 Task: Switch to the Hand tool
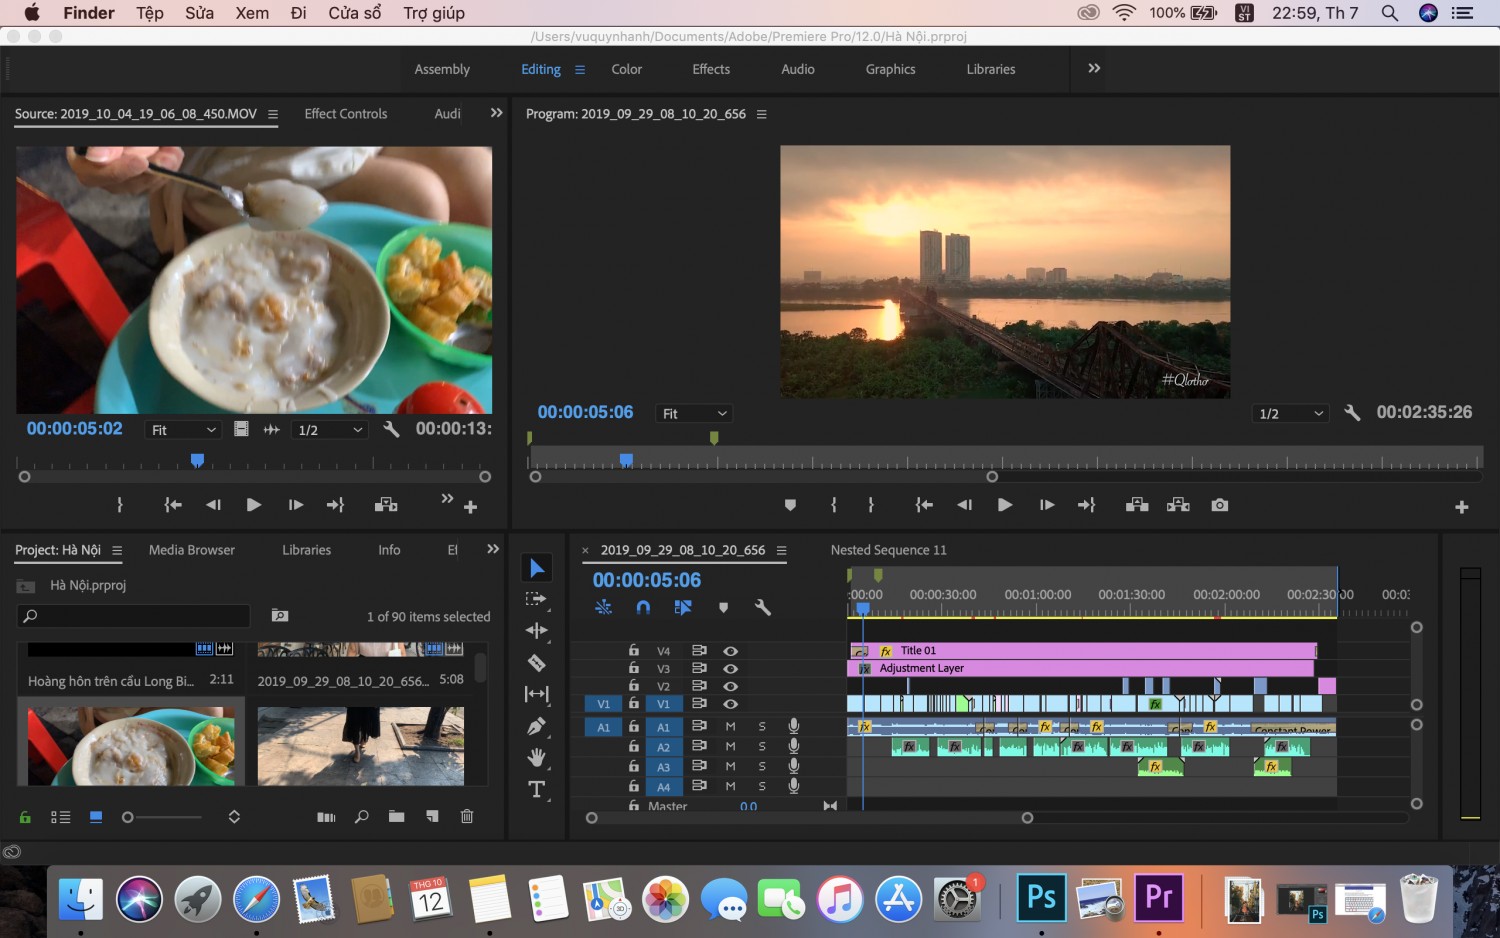[536, 757]
